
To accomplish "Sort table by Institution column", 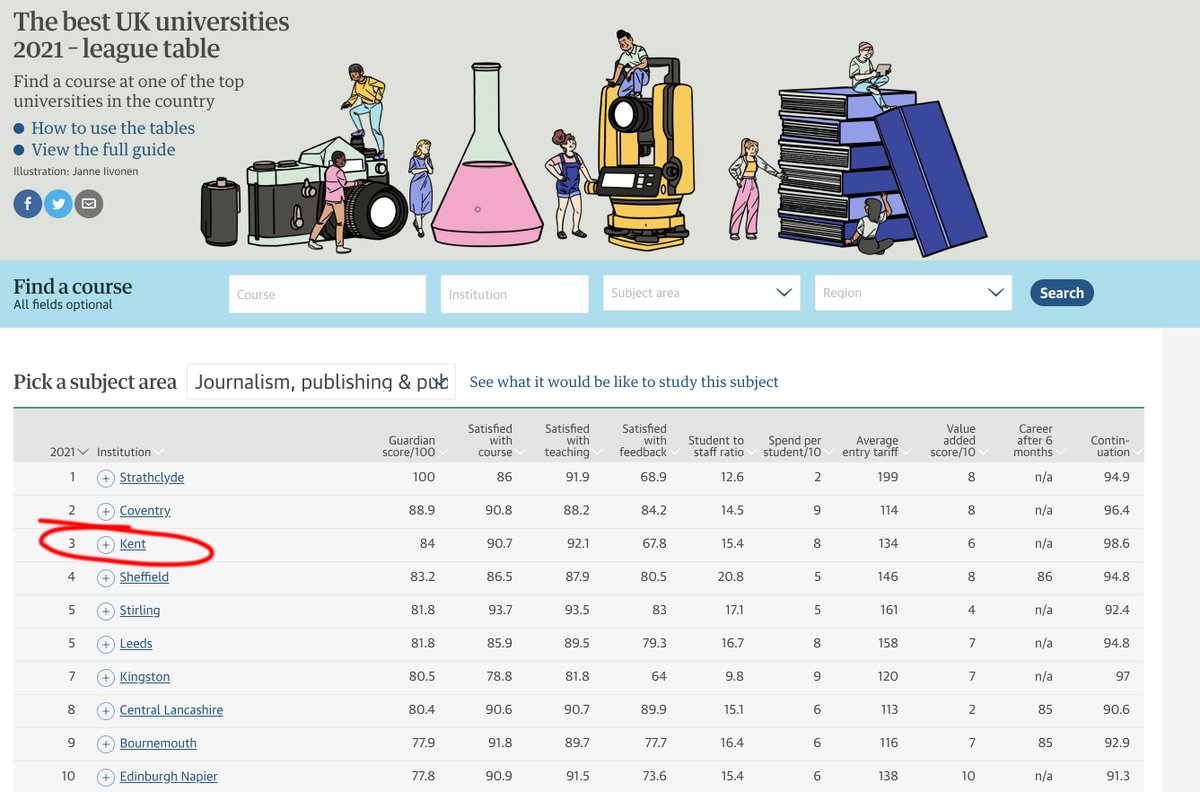I will click(130, 452).
